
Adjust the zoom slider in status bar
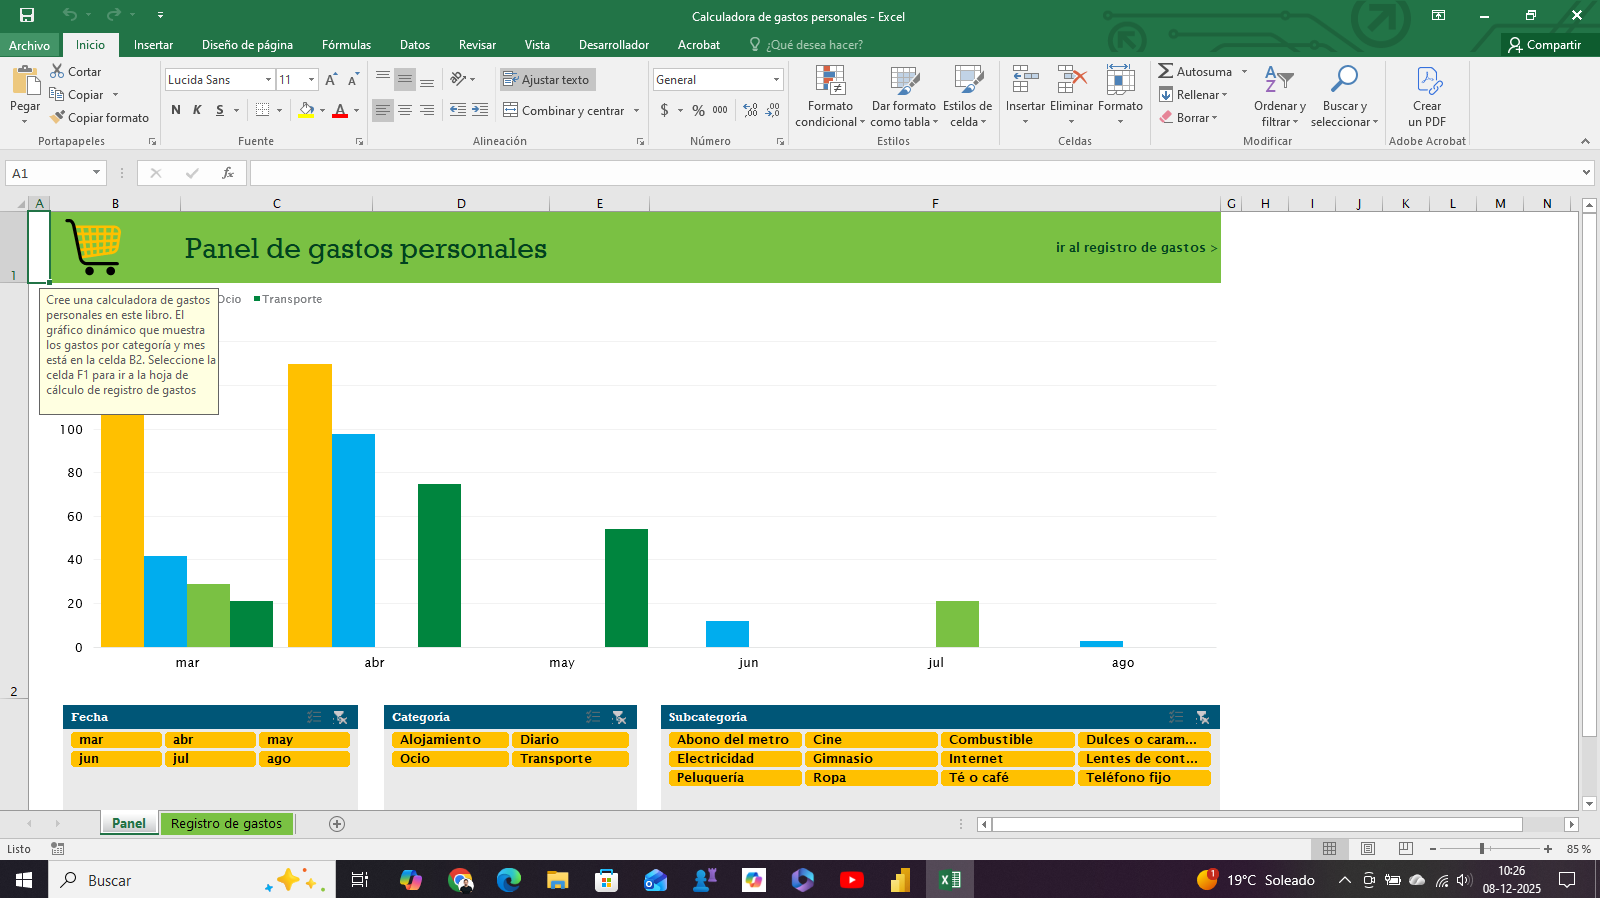pos(1482,849)
